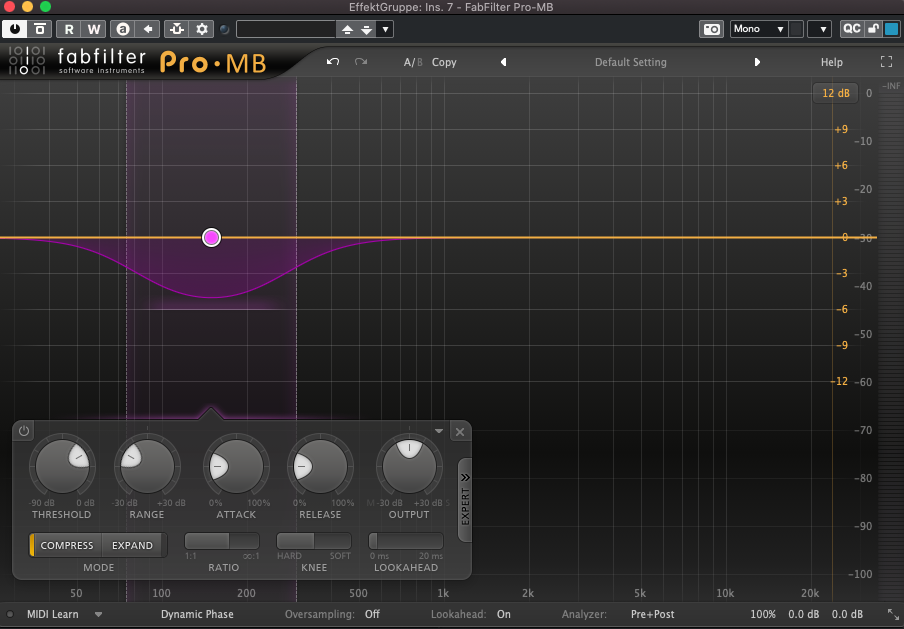
Task: Click the -INF level meter label
Action: [891, 86]
